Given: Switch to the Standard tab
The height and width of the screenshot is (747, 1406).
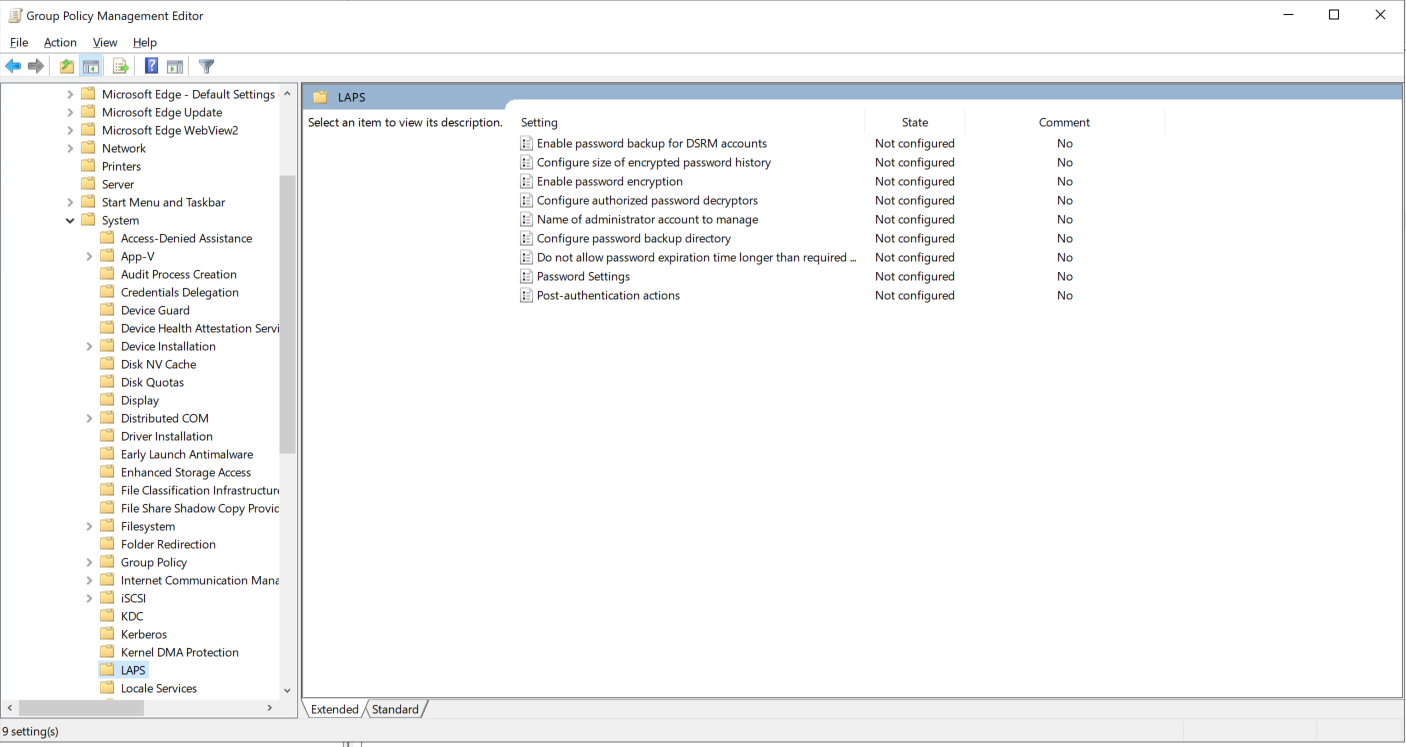Looking at the screenshot, I should click(395, 709).
